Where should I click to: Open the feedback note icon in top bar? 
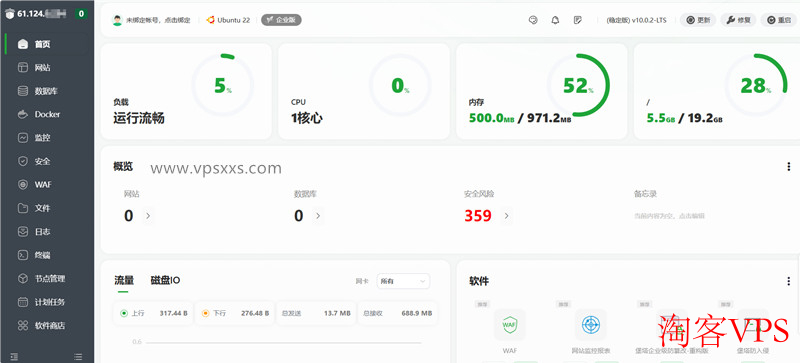pyautogui.click(x=578, y=20)
